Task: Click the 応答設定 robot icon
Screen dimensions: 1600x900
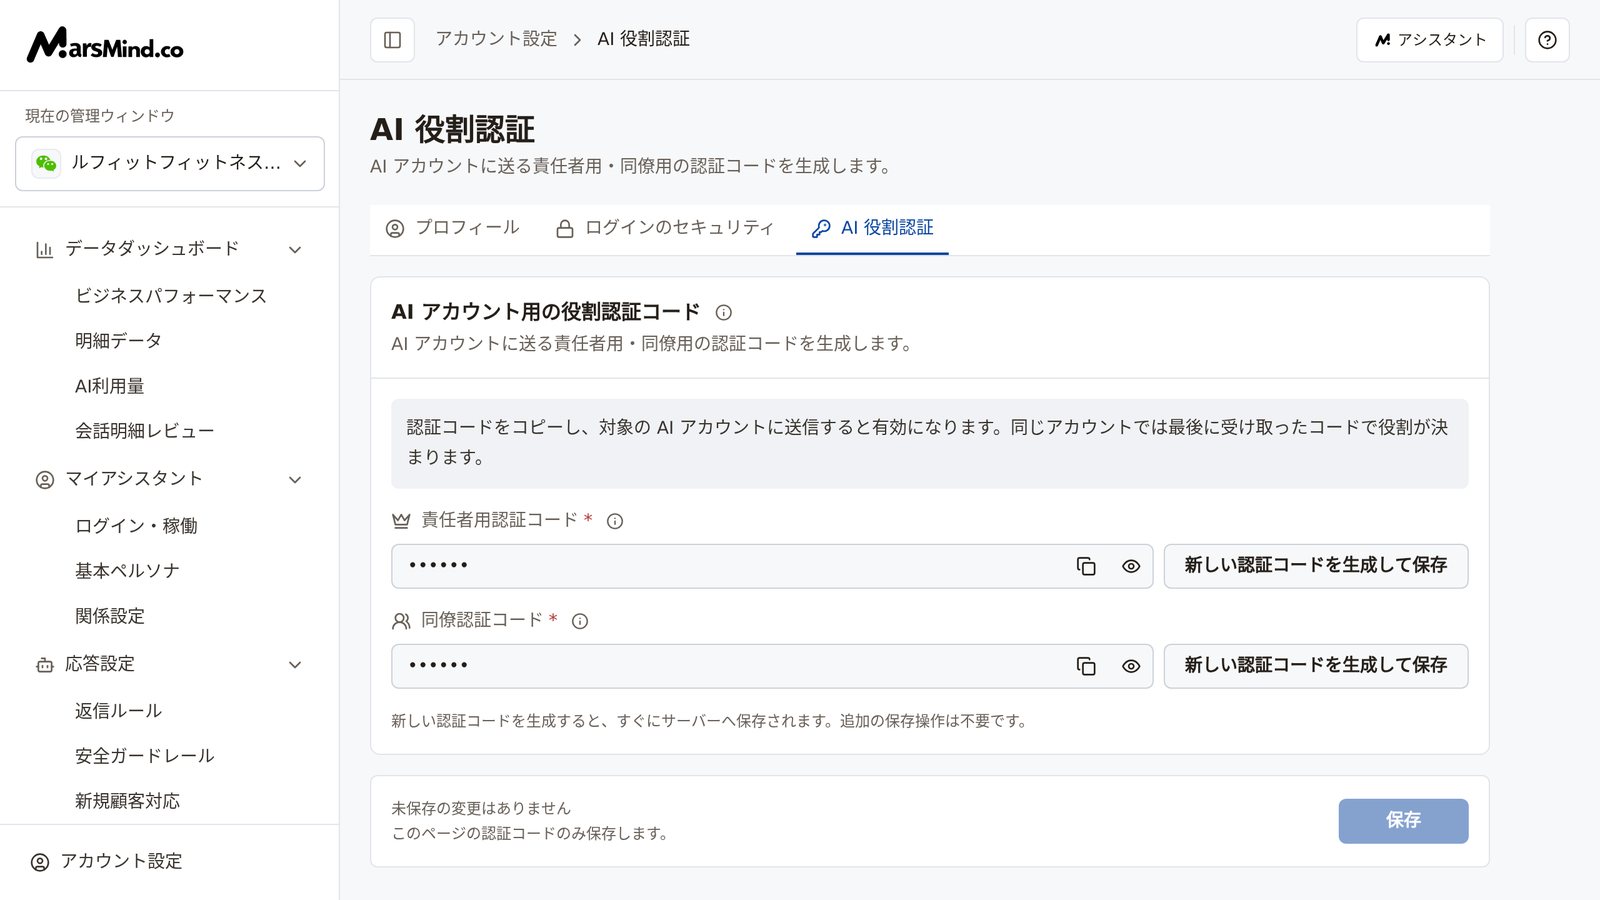Action: point(45,665)
